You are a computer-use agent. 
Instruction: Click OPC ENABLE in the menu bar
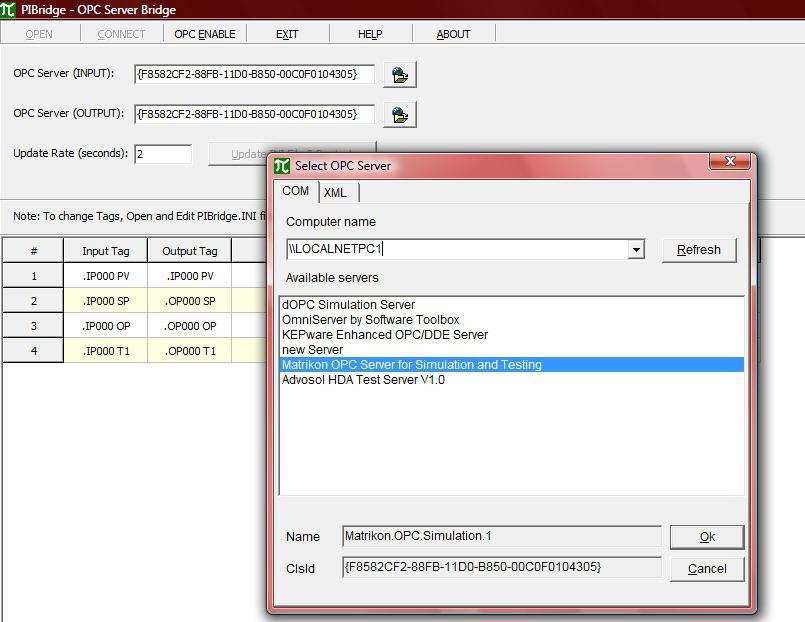click(x=205, y=34)
